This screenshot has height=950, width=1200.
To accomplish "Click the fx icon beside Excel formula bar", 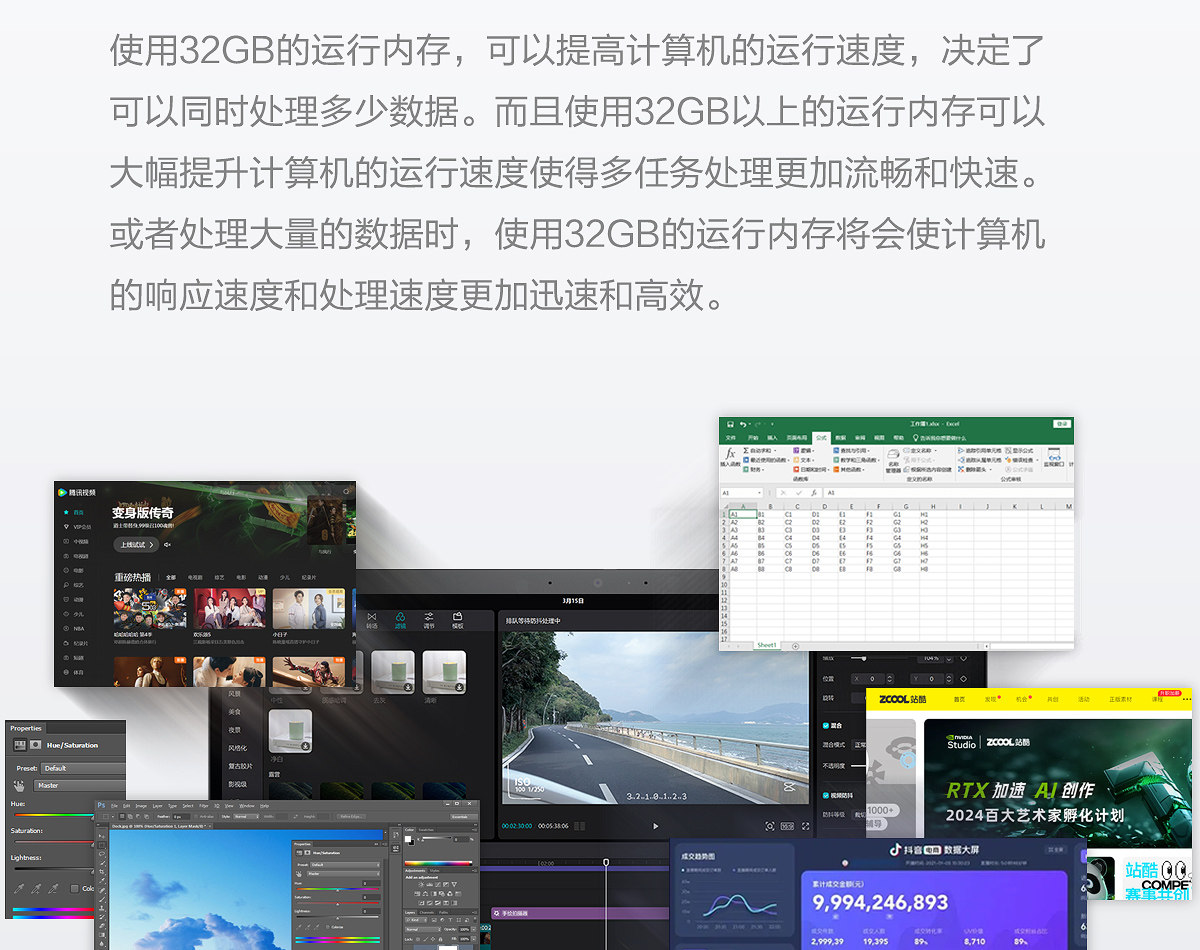I will (x=814, y=493).
